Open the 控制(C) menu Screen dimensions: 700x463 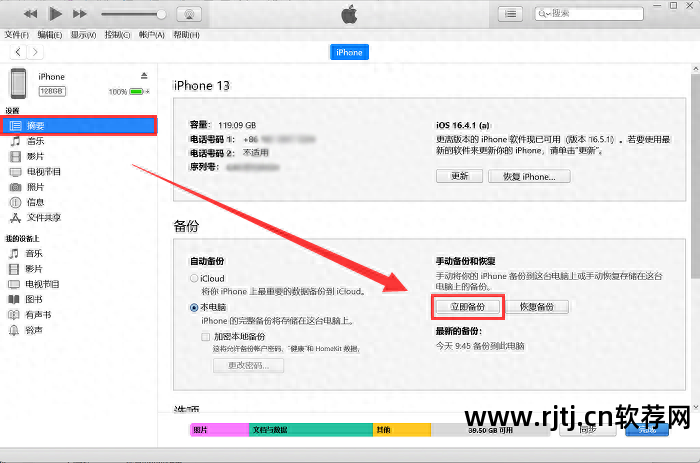pos(117,35)
